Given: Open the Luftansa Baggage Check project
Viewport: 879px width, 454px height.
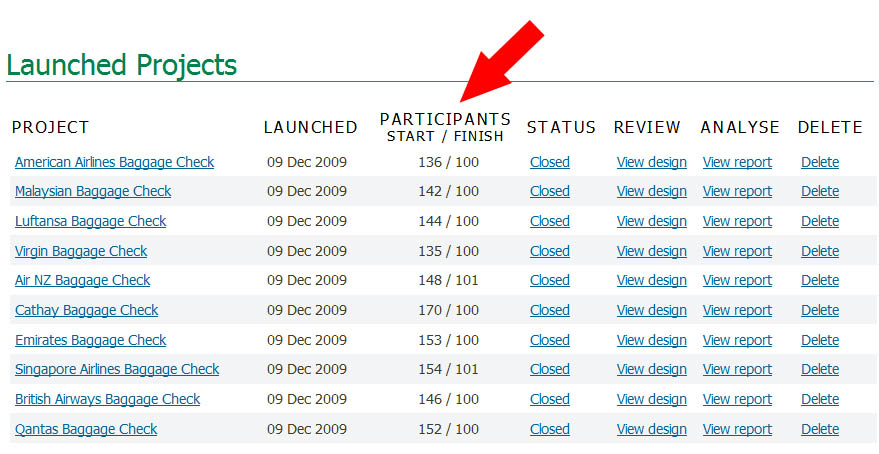Looking at the screenshot, I should click(90, 221).
